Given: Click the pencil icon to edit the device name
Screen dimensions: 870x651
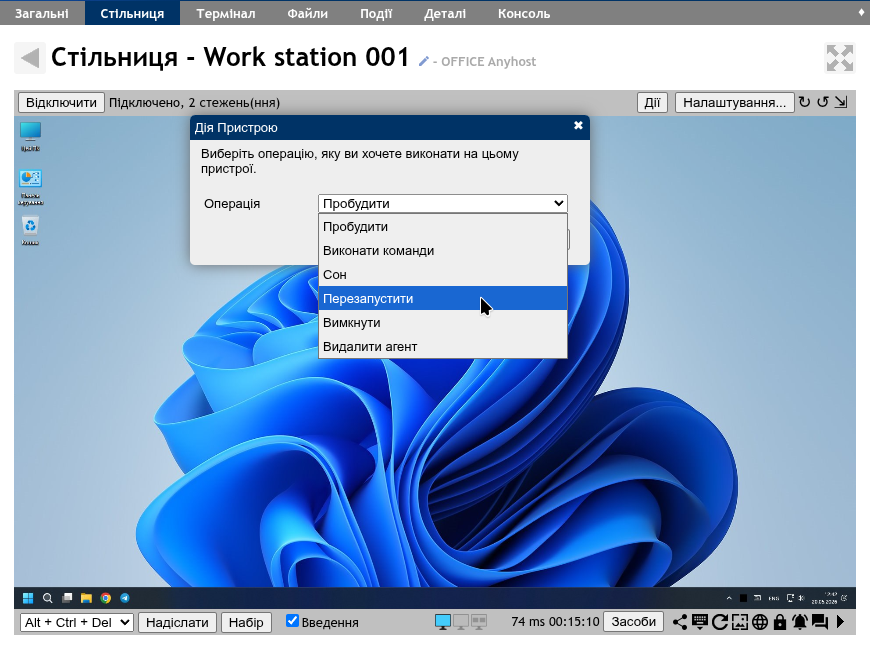Looking at the screenshot, I should tap(423, 61).
